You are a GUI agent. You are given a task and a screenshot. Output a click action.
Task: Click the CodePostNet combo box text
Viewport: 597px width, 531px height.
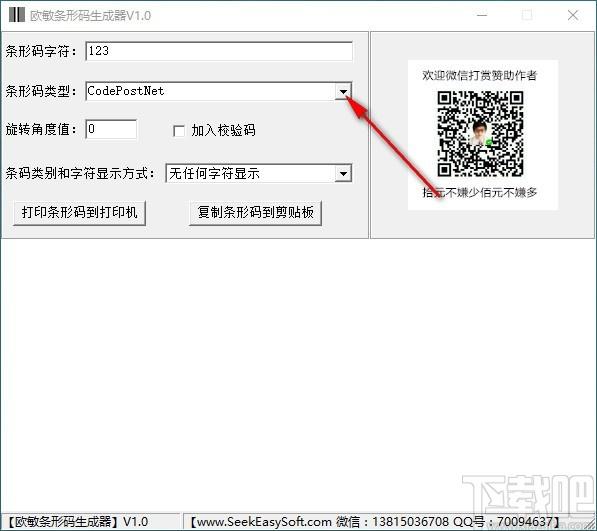pyautogui.click(x=126, y=91)
